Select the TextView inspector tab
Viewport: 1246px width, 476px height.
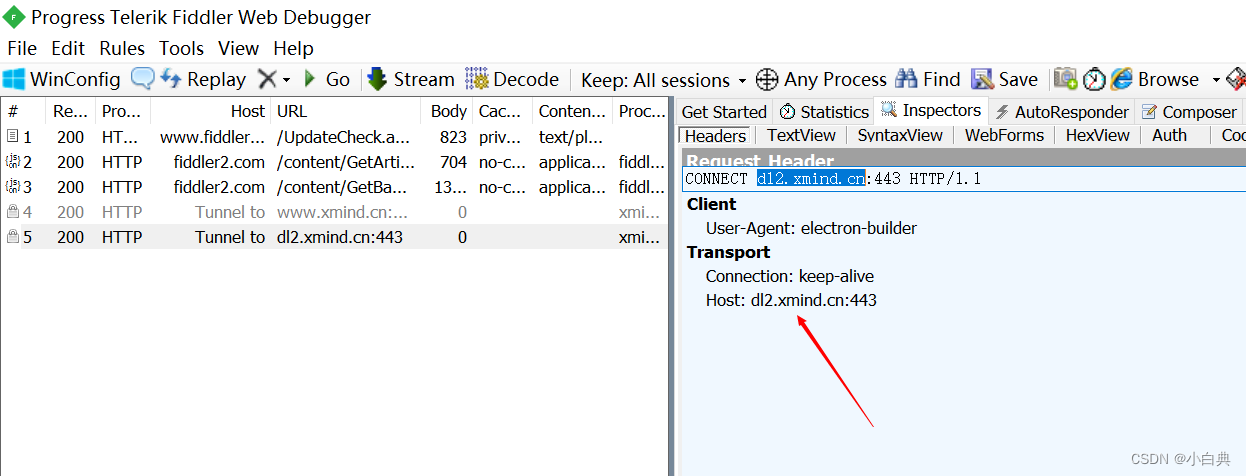pyautogui.click(x=801, y=135)
